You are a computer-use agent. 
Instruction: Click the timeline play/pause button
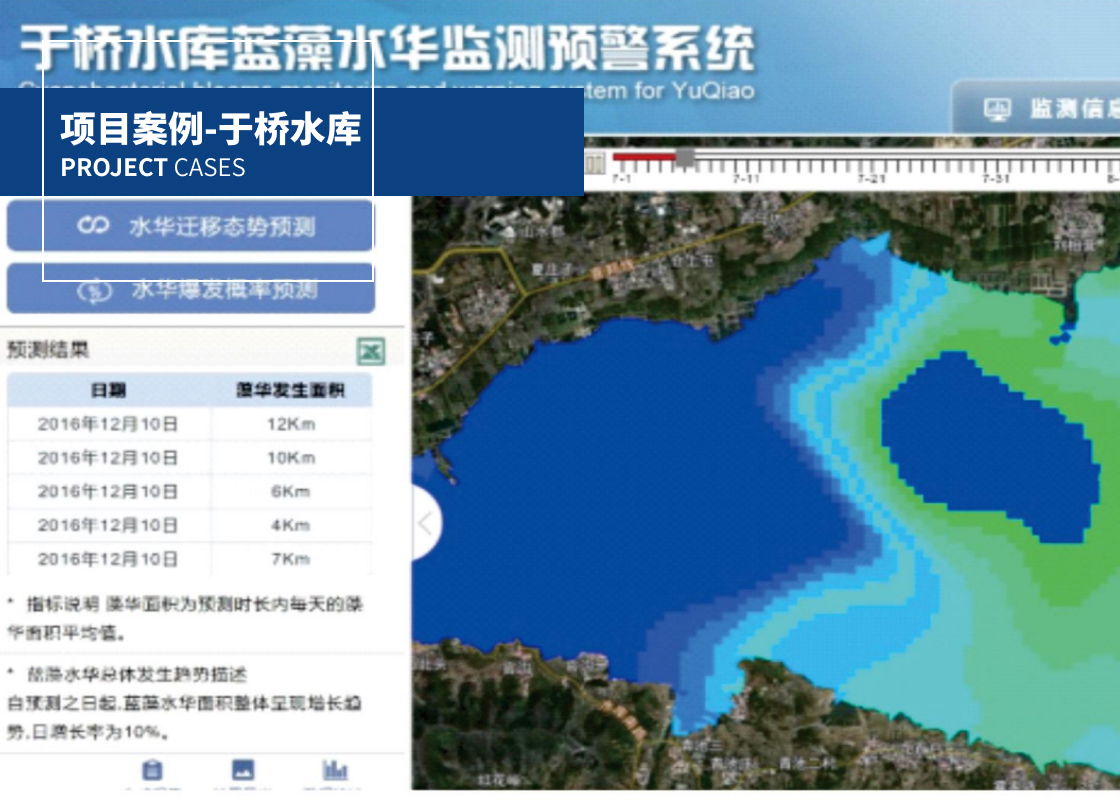coord(595,163)
